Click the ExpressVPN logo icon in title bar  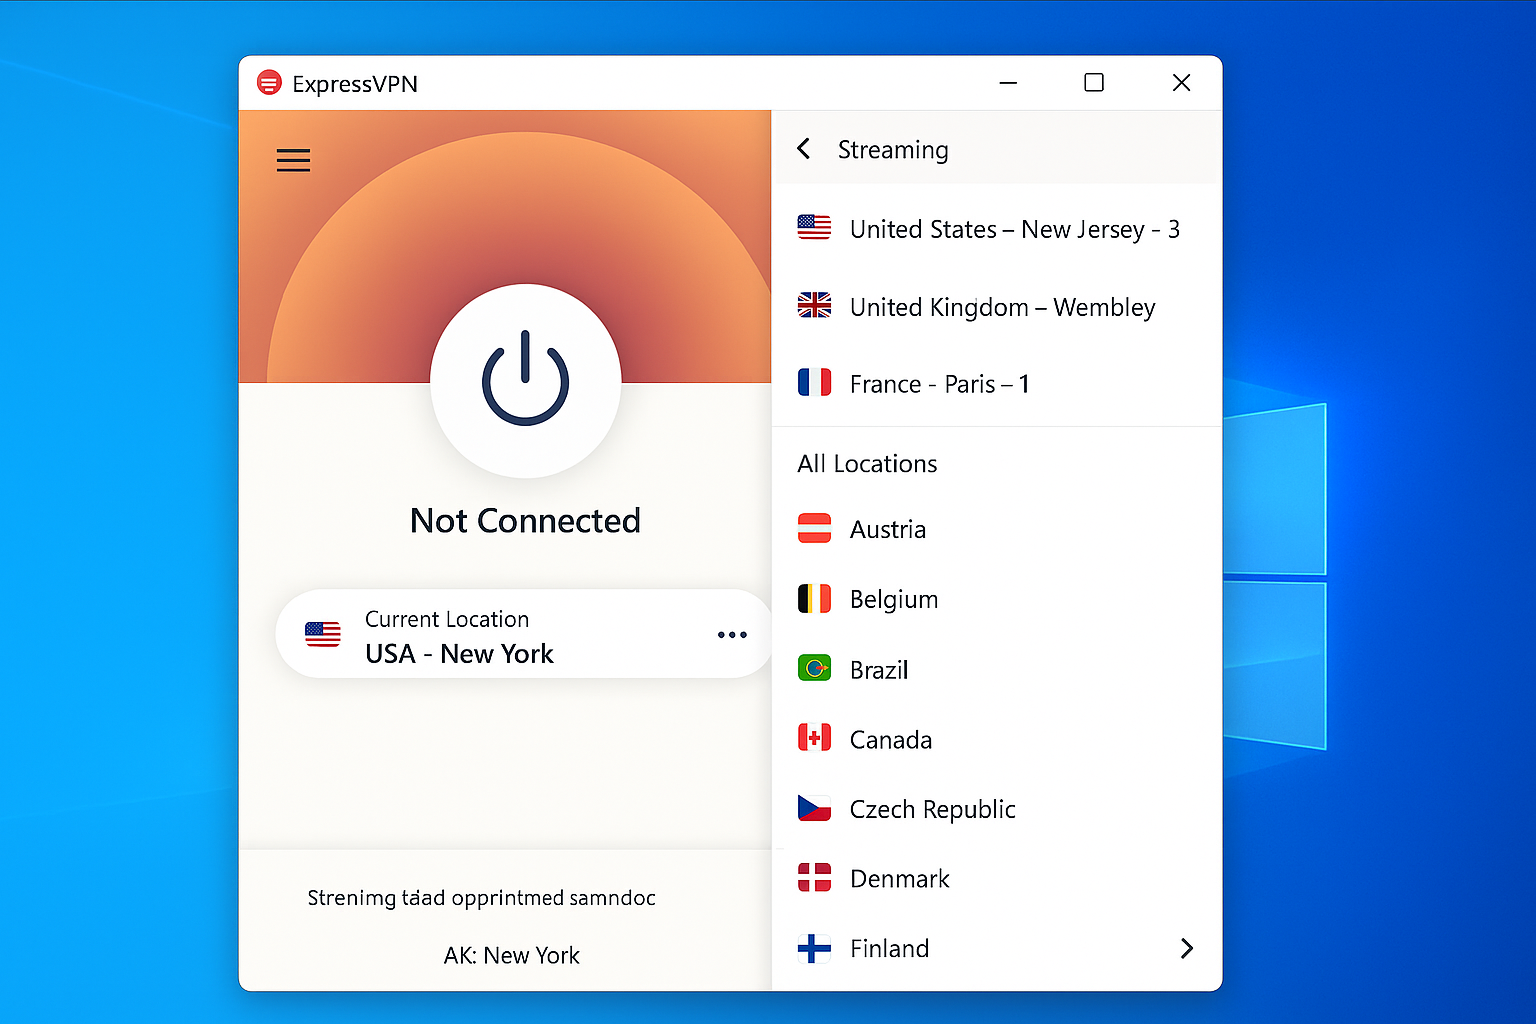click(x=268, y=83)
